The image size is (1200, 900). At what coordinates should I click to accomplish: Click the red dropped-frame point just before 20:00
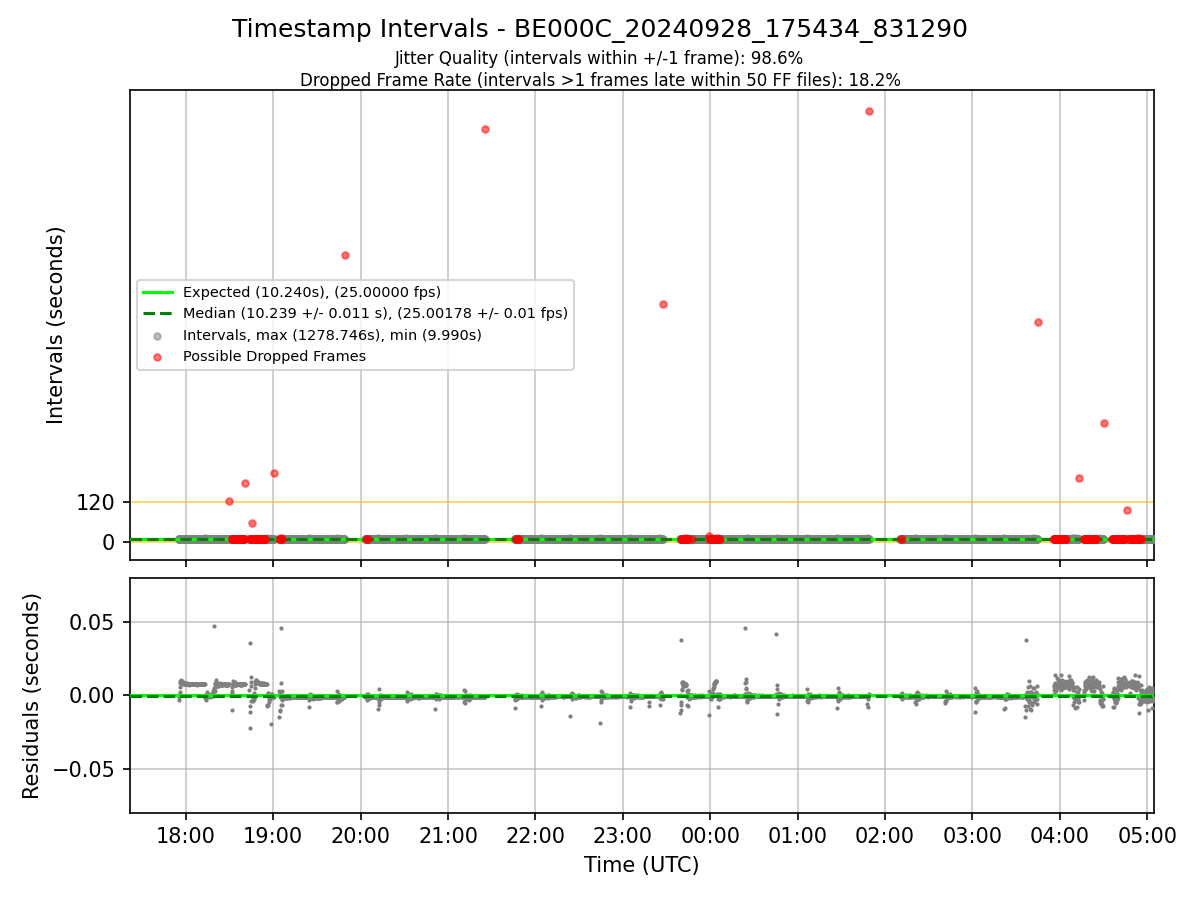click(x=345, y=255)
